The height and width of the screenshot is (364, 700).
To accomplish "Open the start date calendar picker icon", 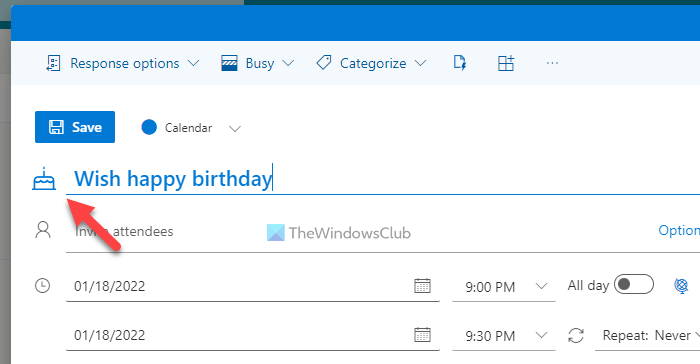I will tap(422, 286).
